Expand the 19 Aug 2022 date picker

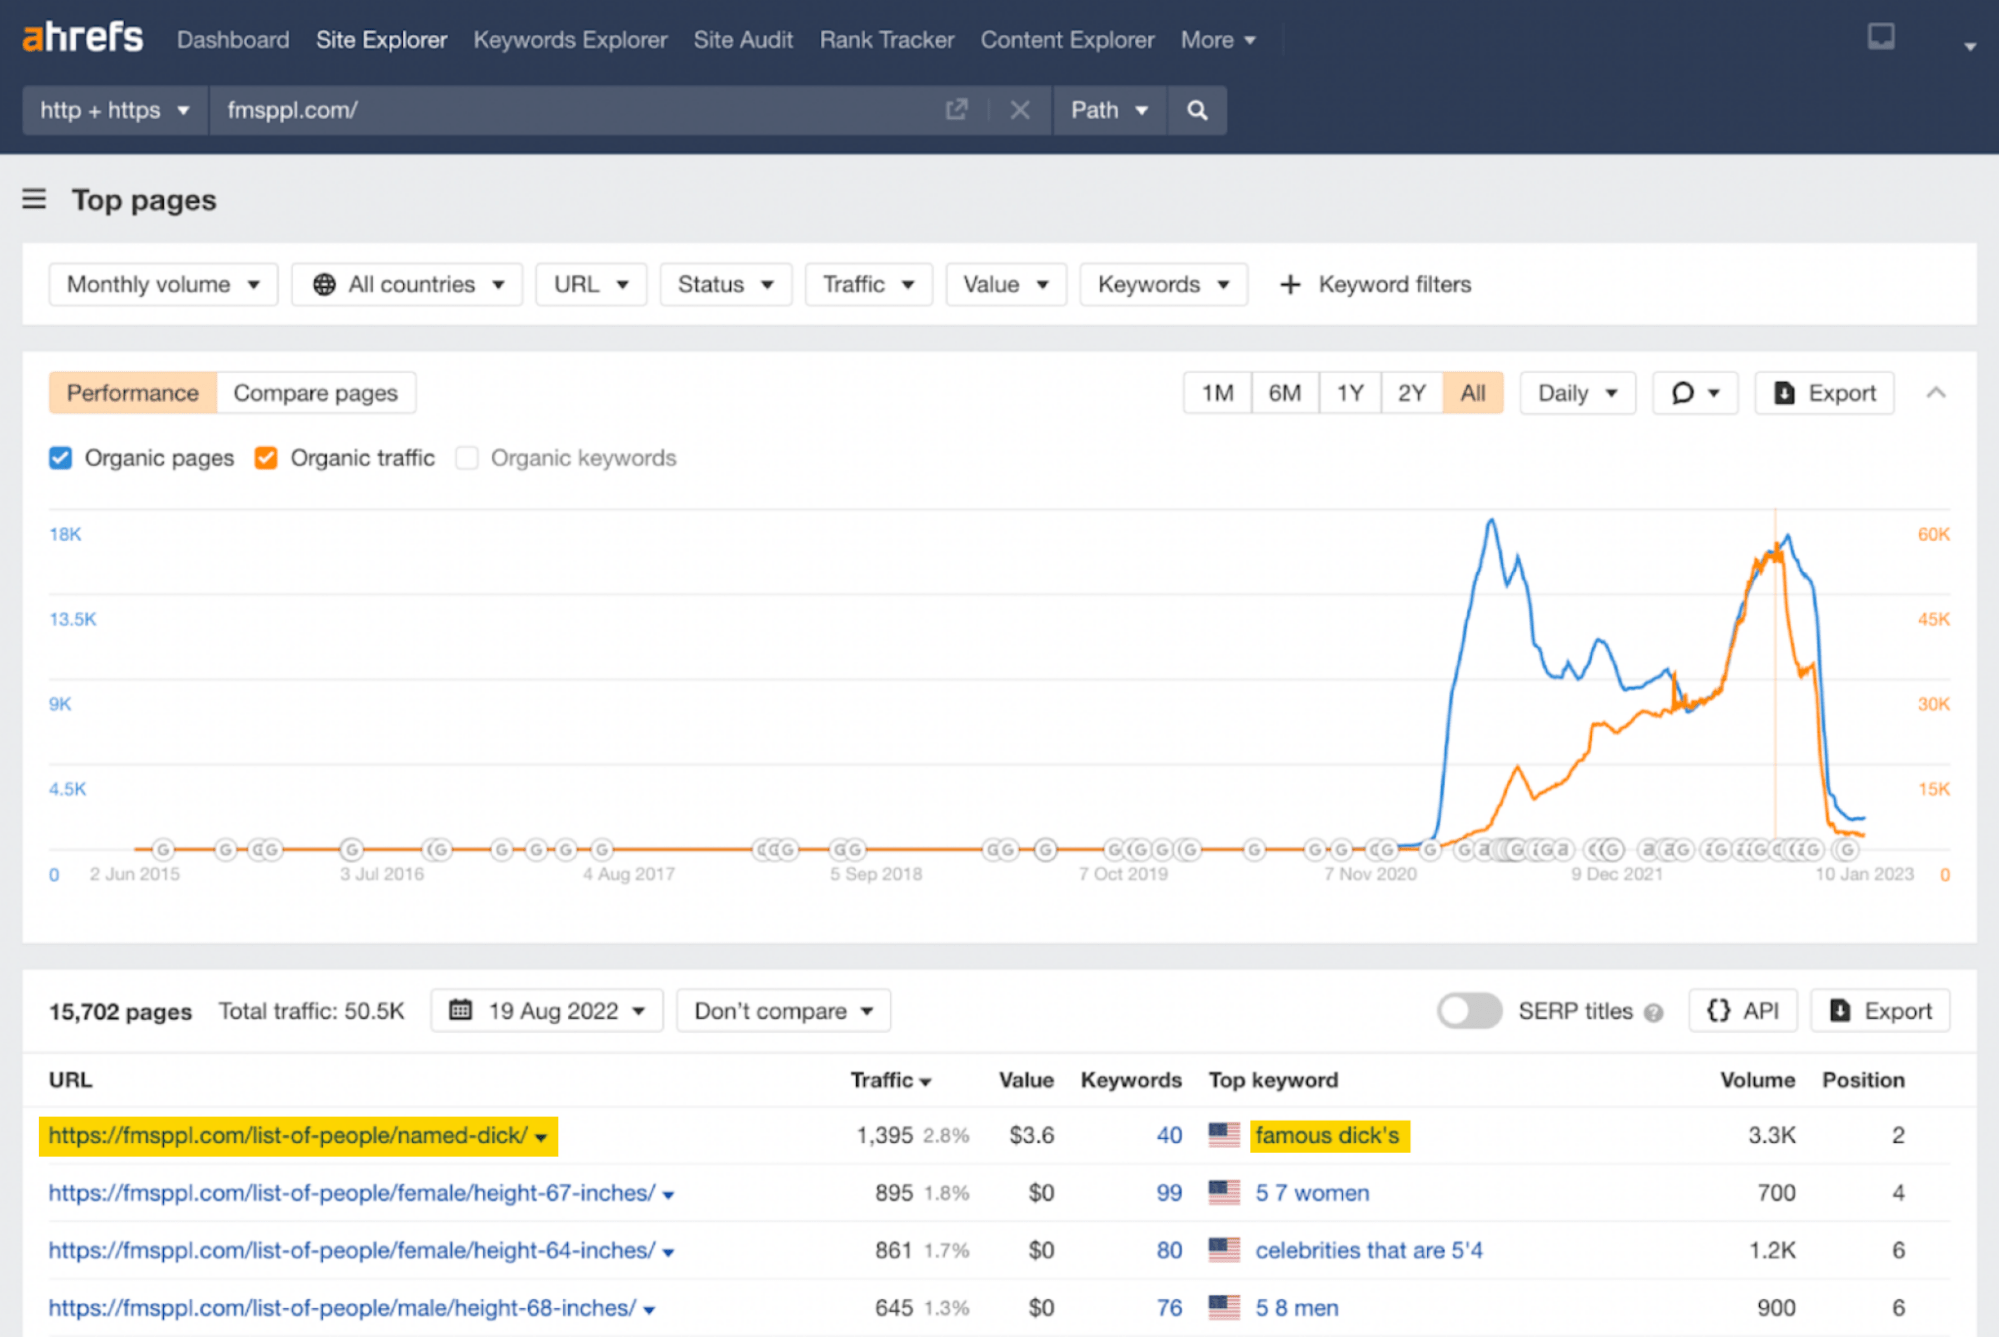coord(546,1011)
